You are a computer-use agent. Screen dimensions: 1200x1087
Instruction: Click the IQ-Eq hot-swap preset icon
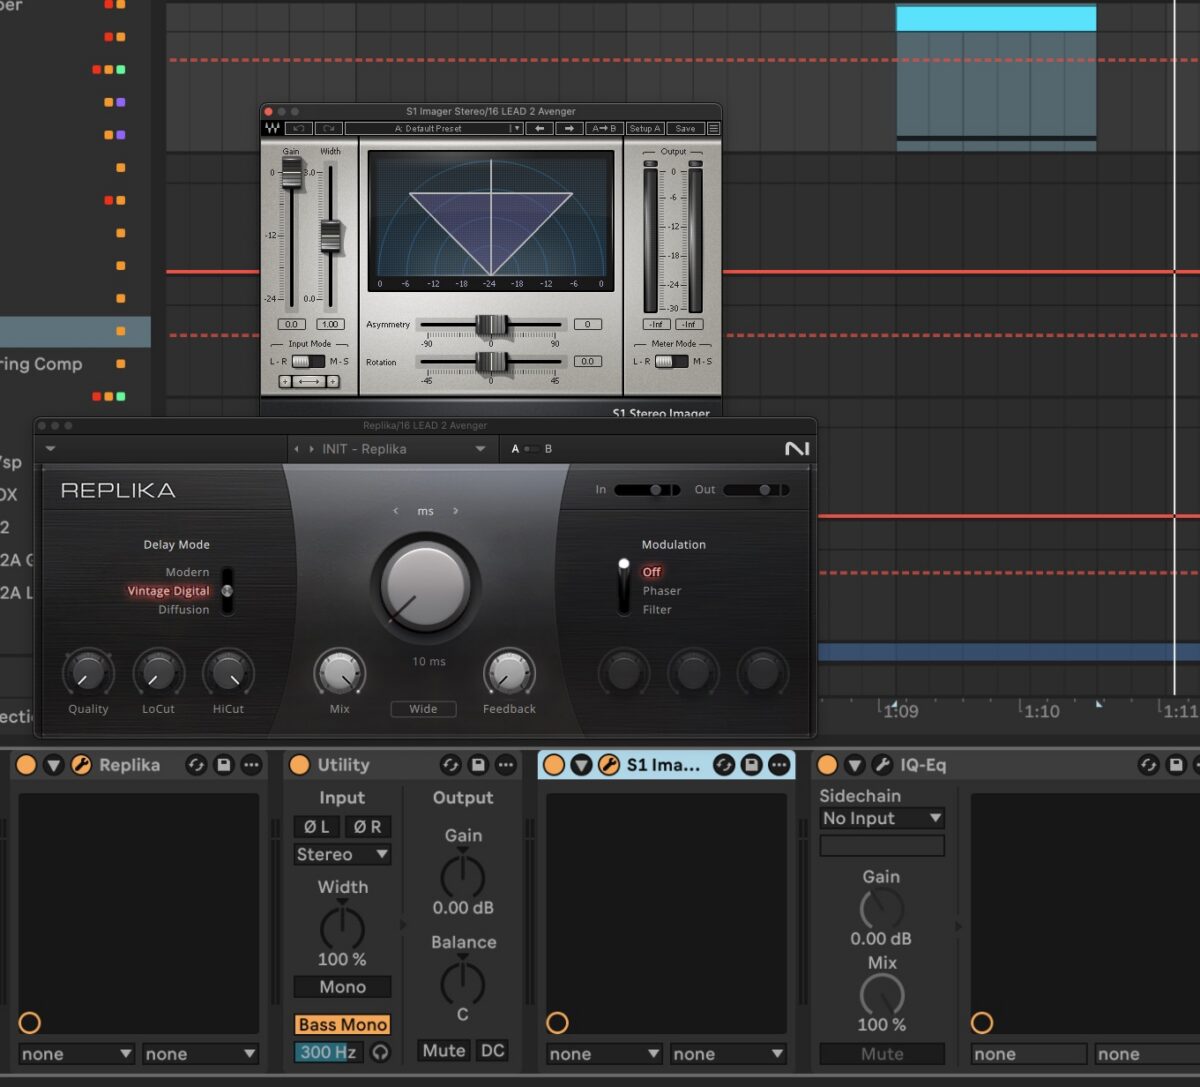click(1151, 765)
